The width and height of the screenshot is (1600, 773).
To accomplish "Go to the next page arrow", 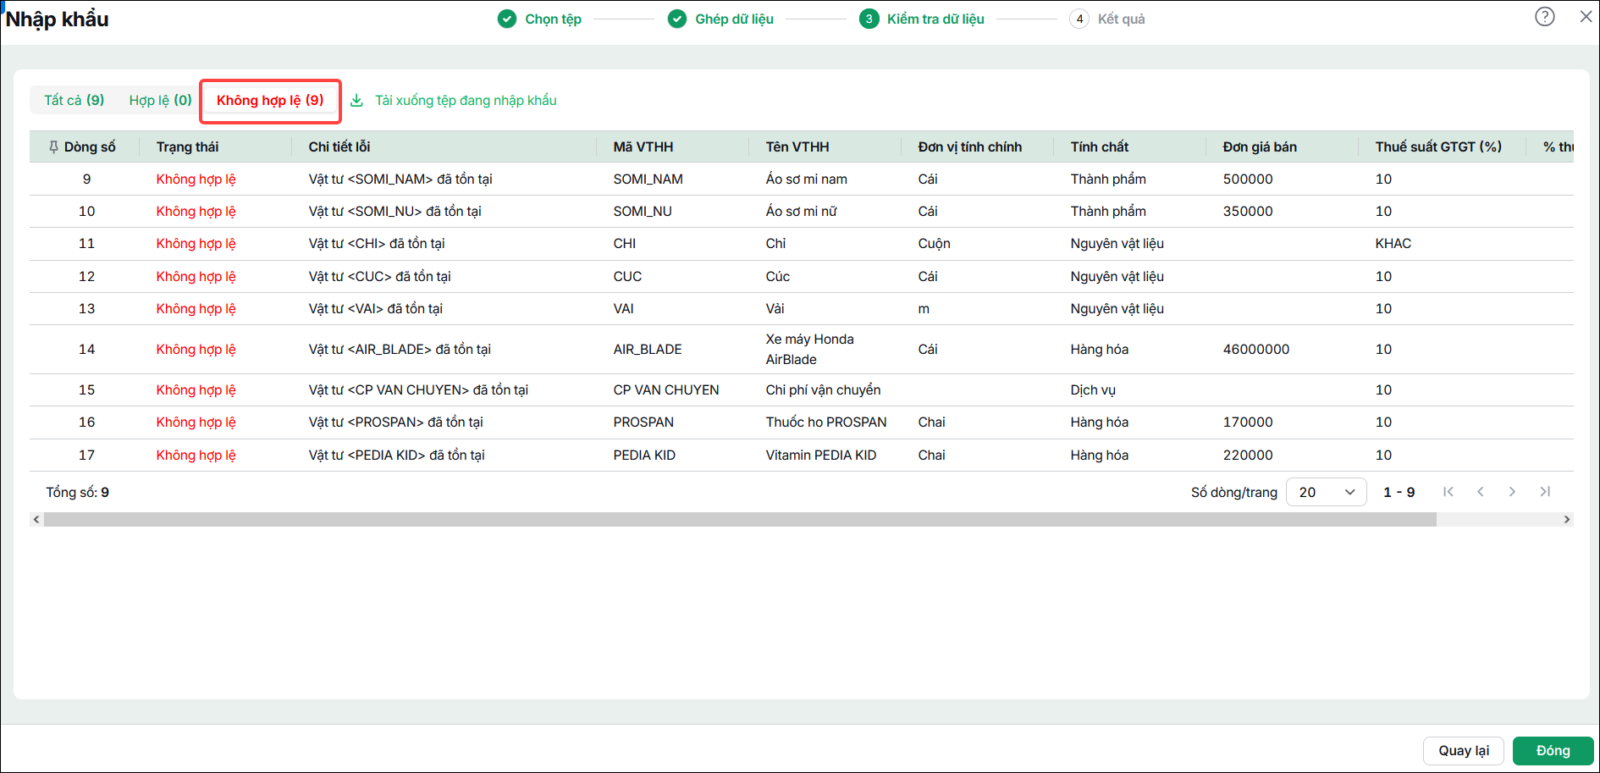I will point(1512,492).
